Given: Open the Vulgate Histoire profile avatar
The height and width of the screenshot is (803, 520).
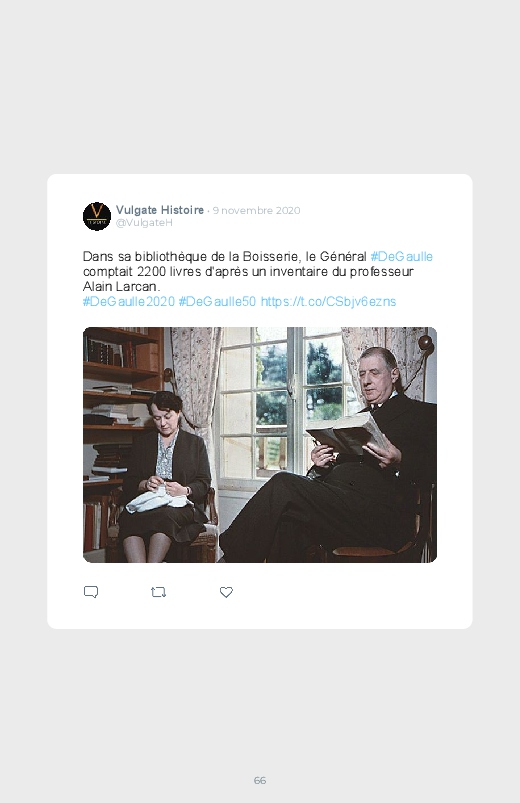Looking at the screenshot, I should (x=97, y=216).
